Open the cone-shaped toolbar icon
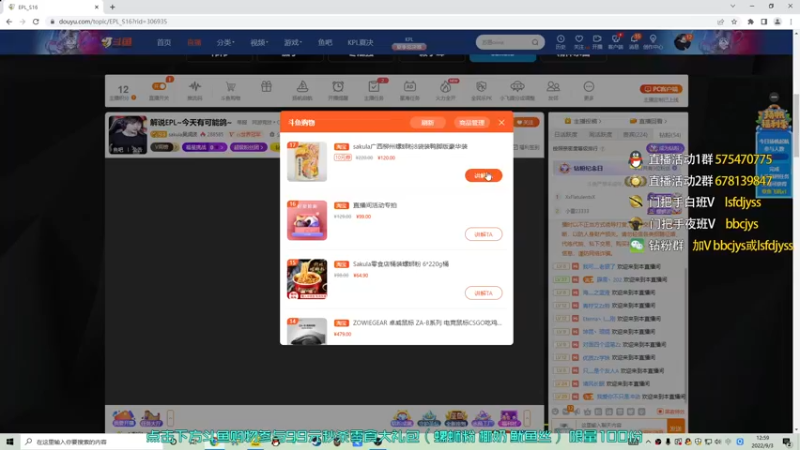The image size is (800, 450). click(x=302, y=90)
